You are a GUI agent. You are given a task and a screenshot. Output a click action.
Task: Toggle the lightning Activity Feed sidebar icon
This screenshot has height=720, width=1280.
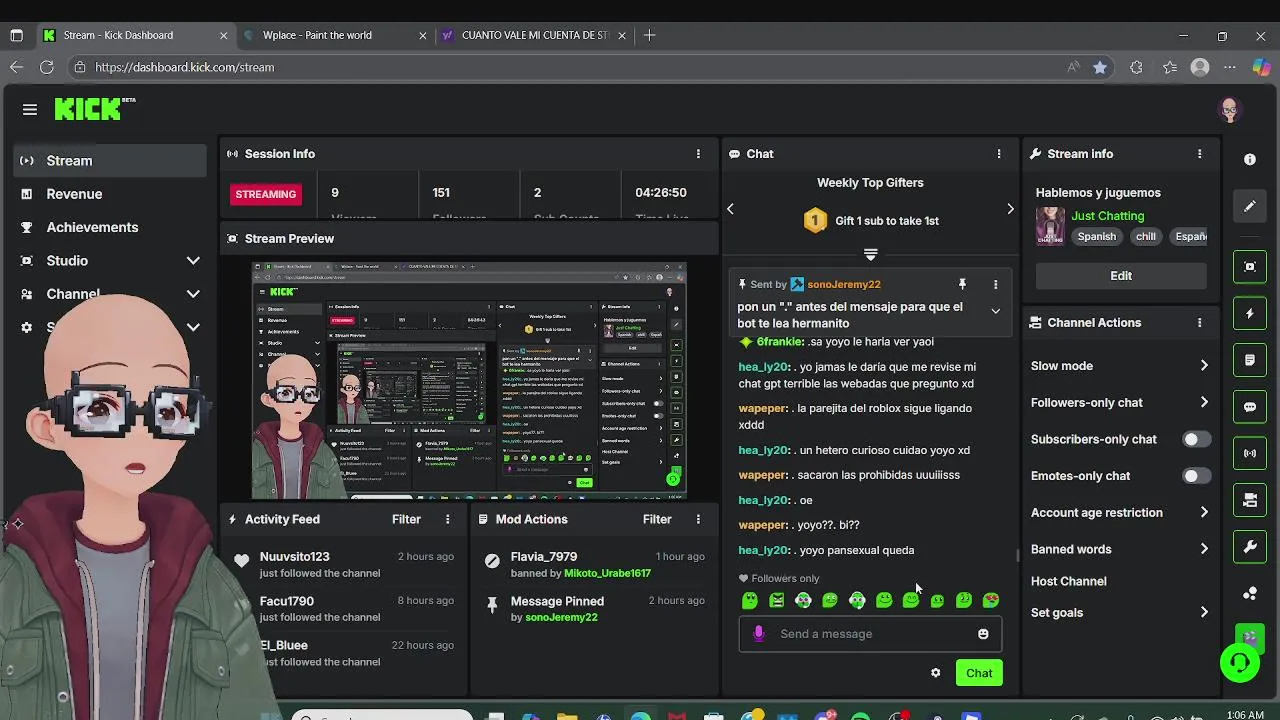tap(1250, 314)
